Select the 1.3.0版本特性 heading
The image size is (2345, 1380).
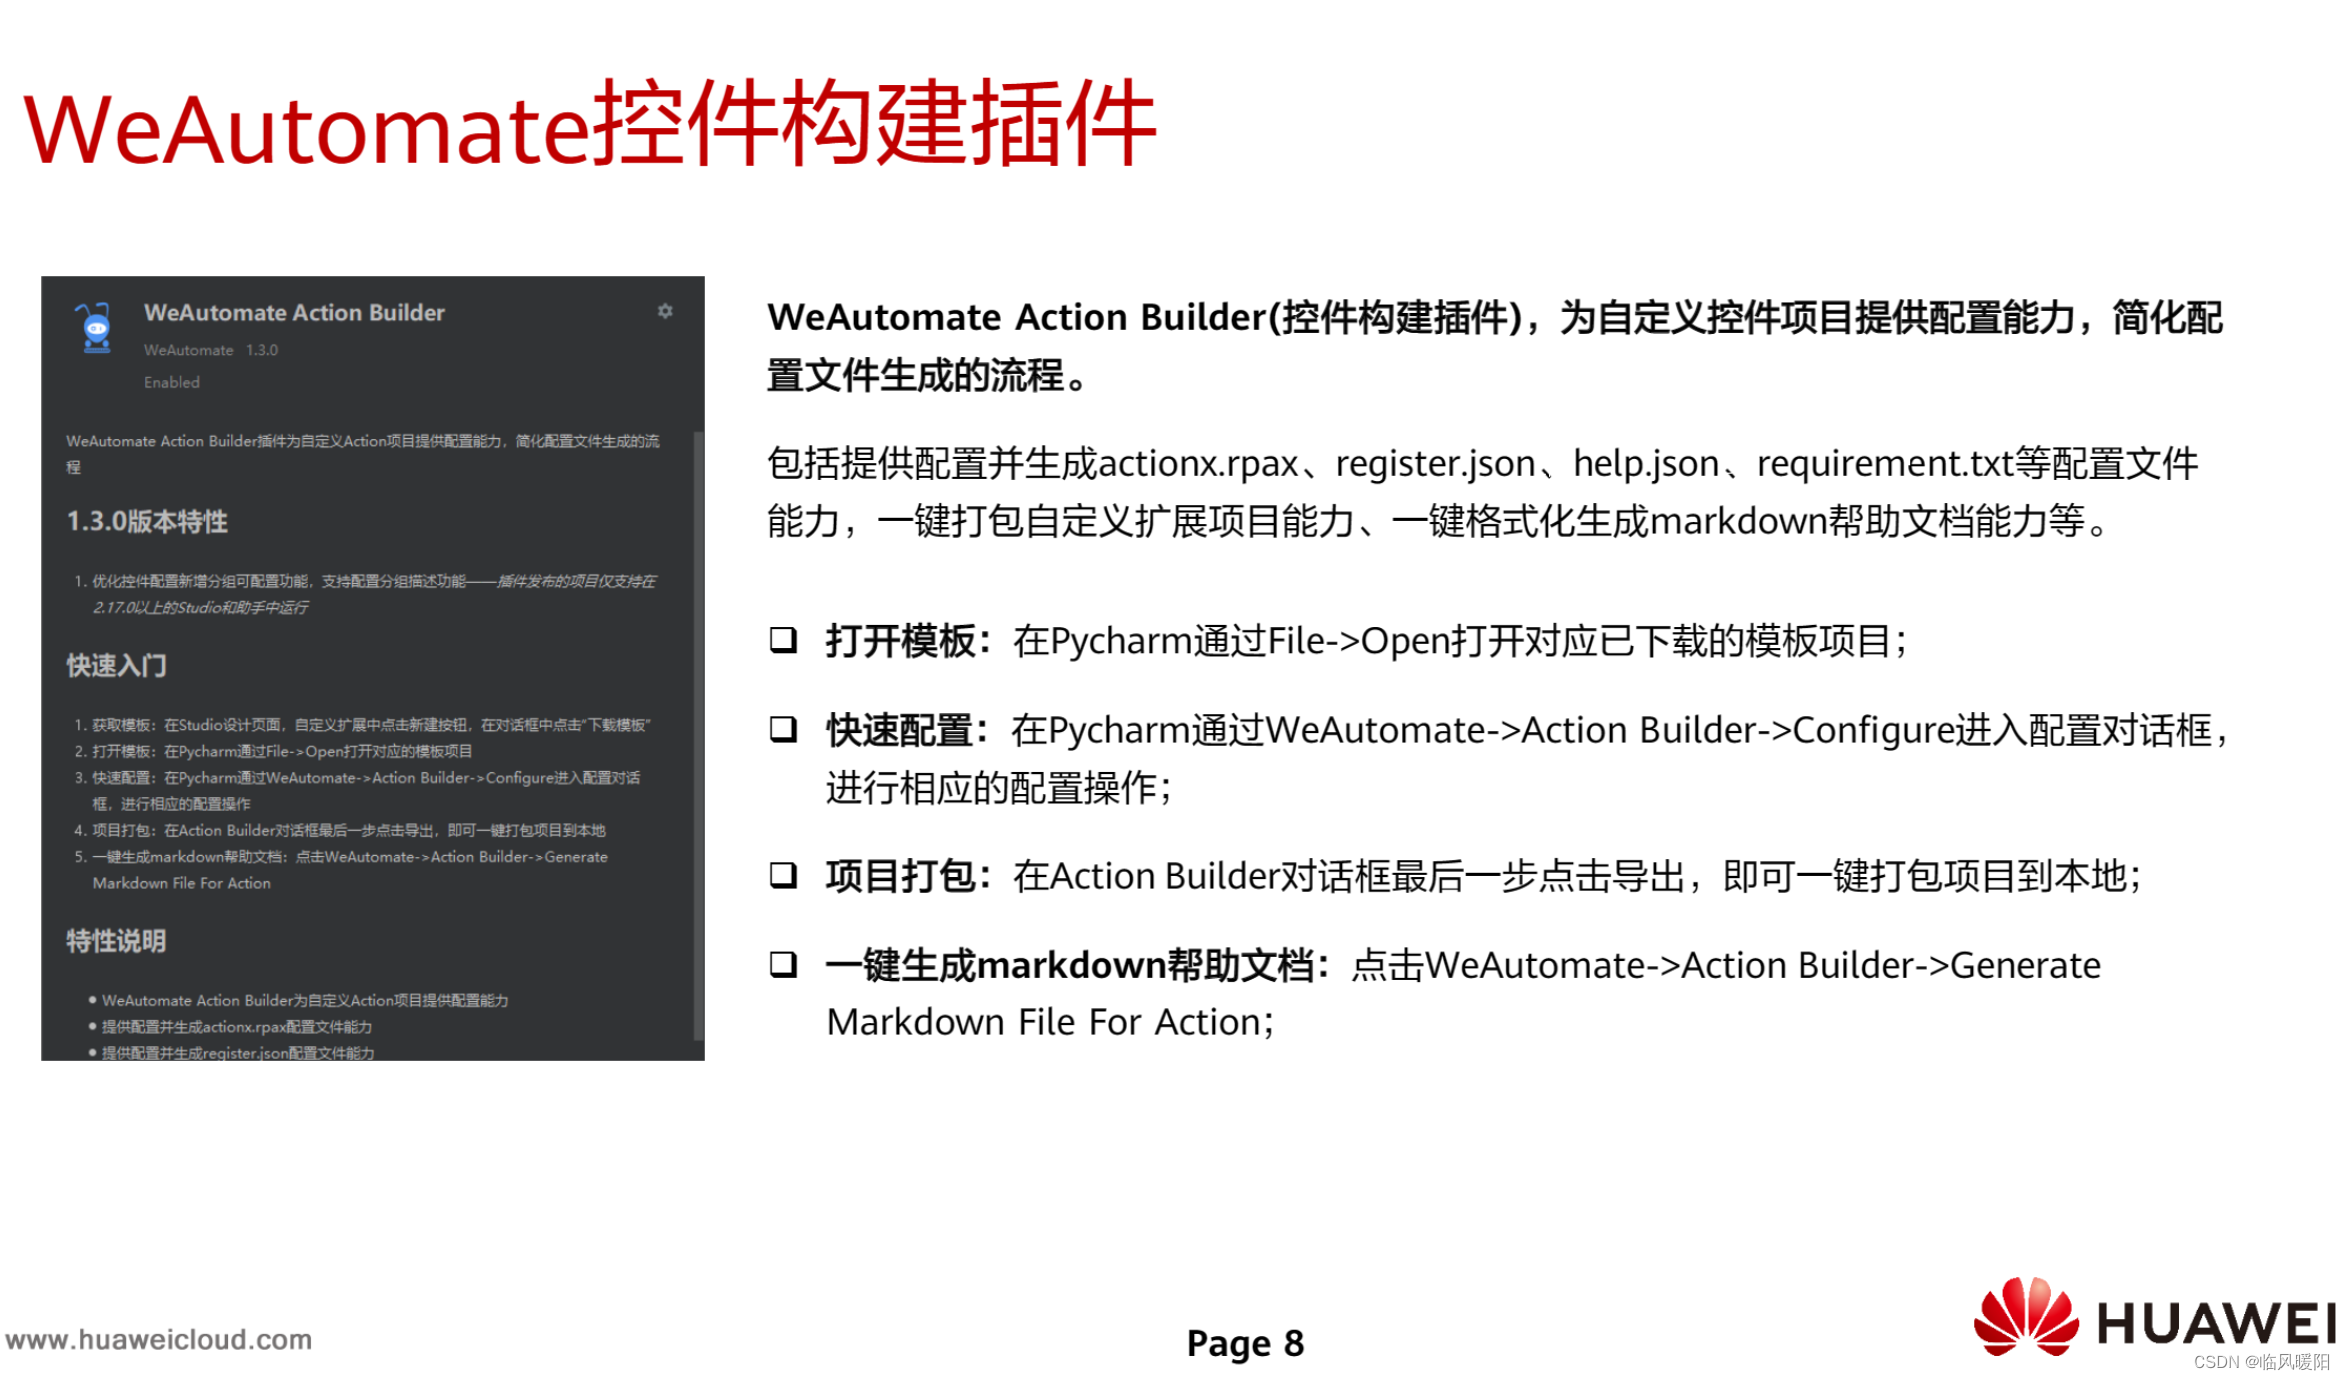(x=147, y=521)
